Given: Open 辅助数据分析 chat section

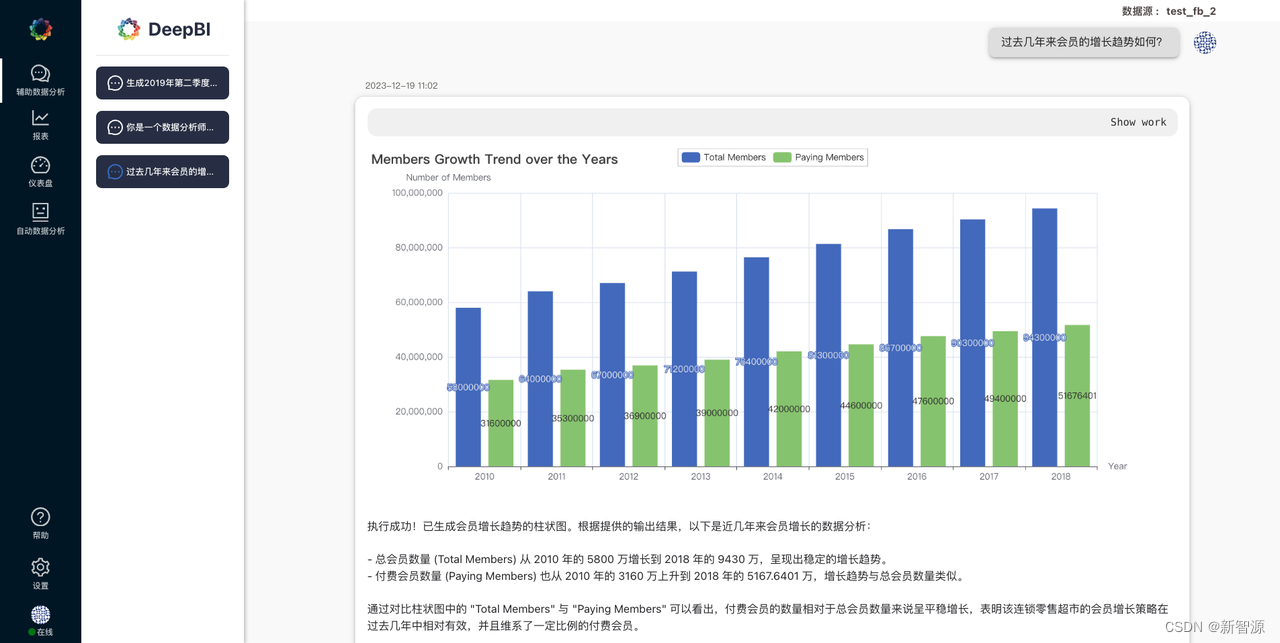Looking at the screenshot, I should [x=40, y=81].
